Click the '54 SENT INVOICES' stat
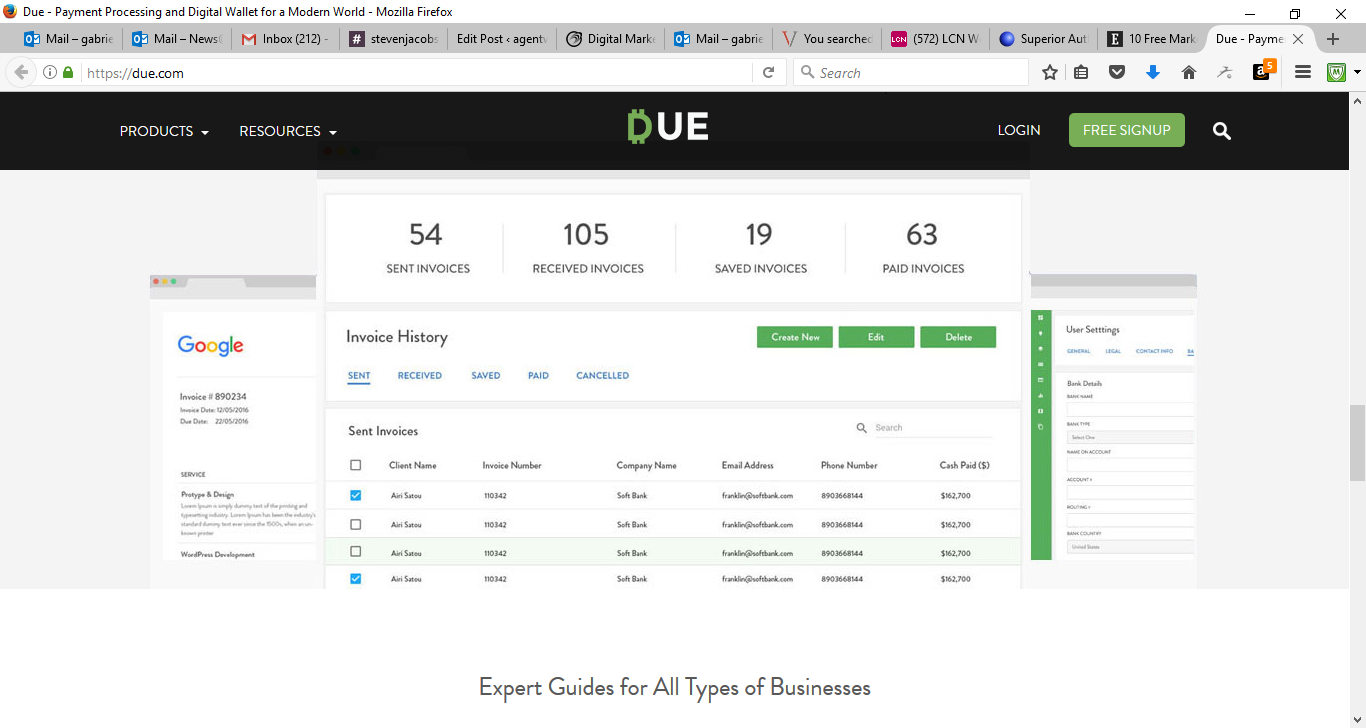 pos(427,248)
